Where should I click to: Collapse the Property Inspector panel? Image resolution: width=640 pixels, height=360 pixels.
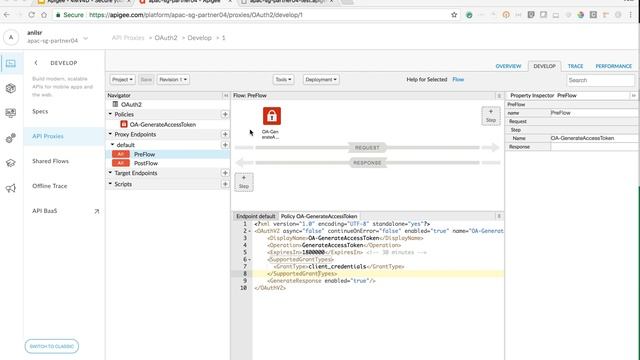(x=633, y=95)
